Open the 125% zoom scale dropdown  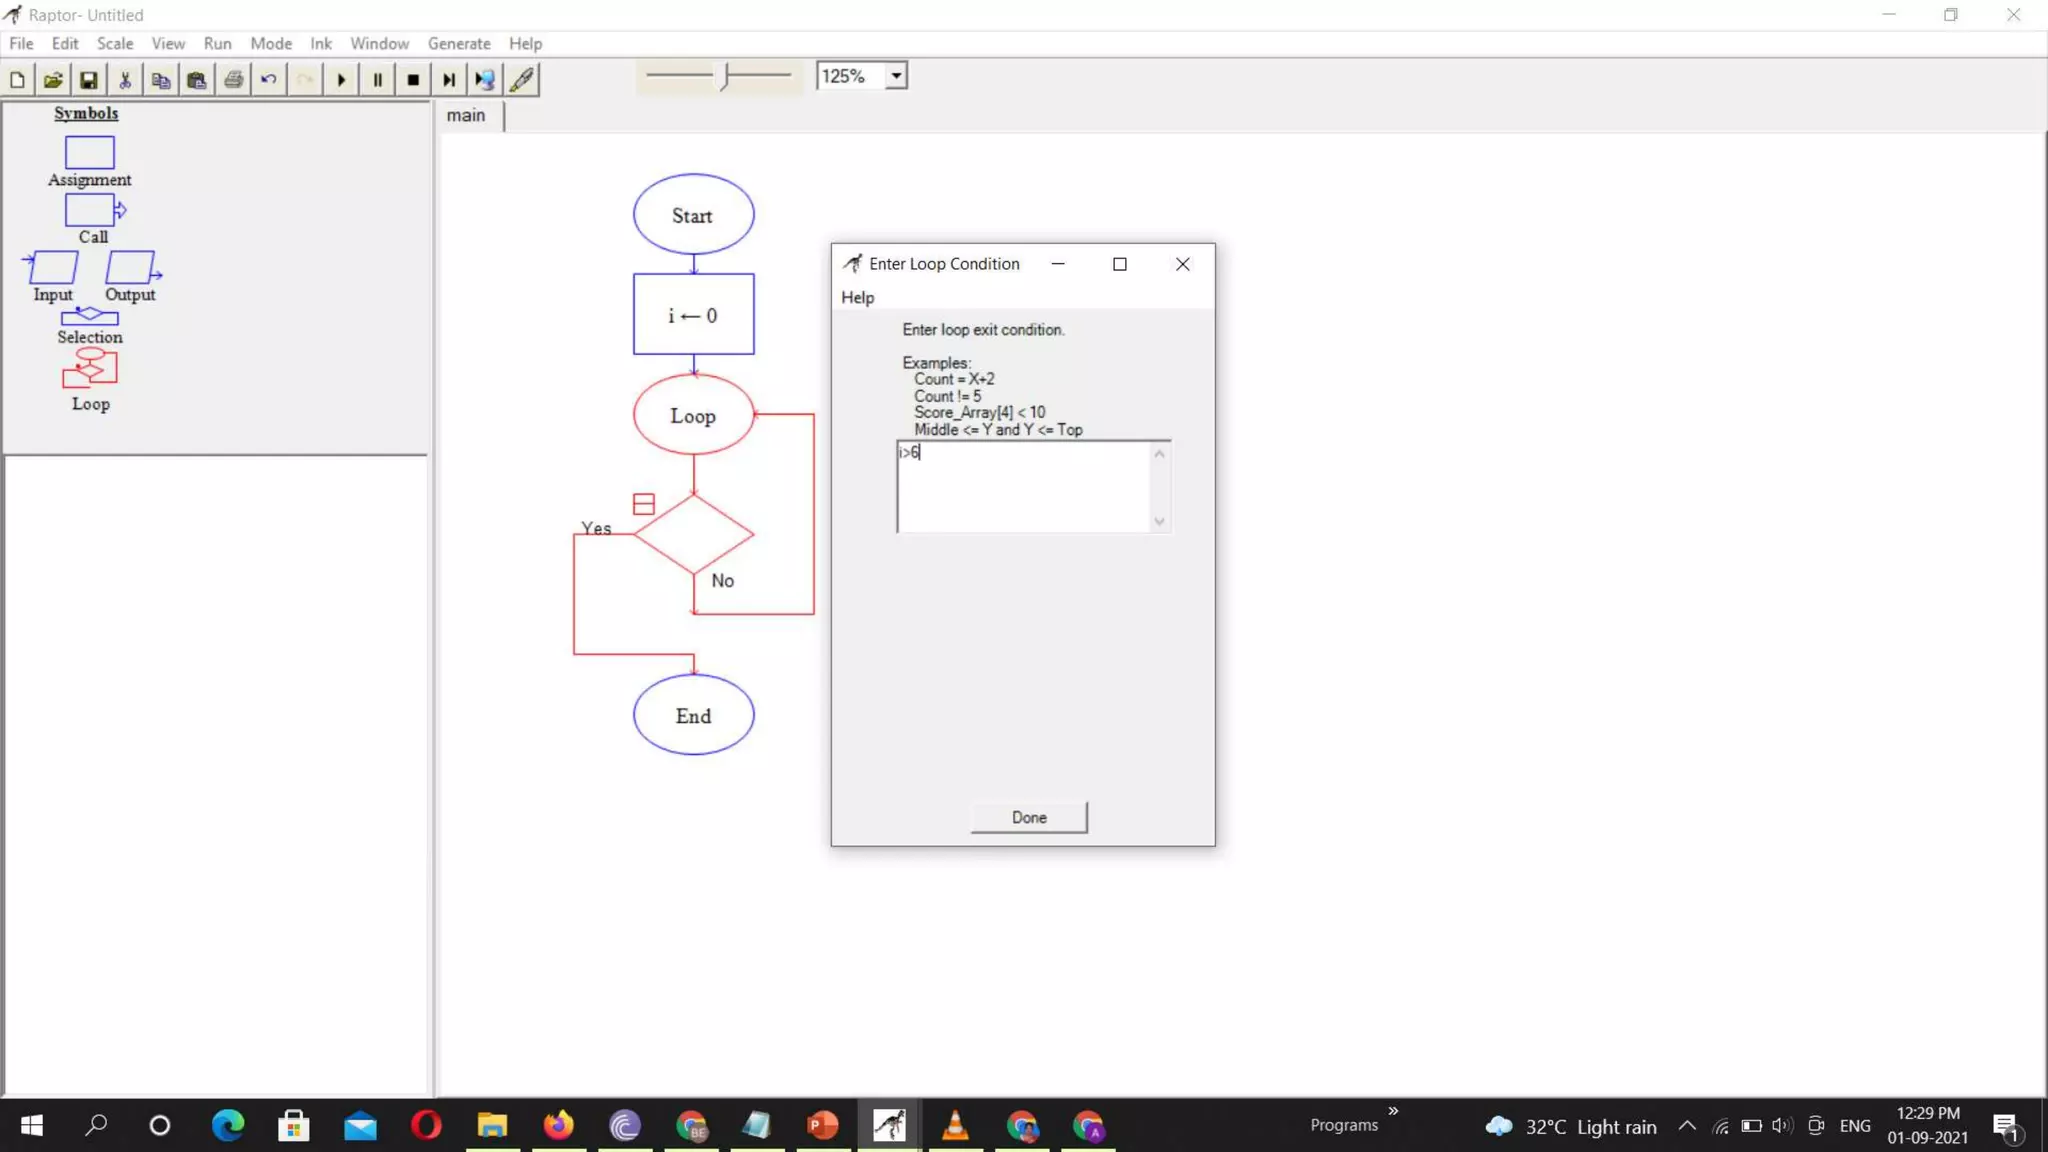(x=896, y=76)
